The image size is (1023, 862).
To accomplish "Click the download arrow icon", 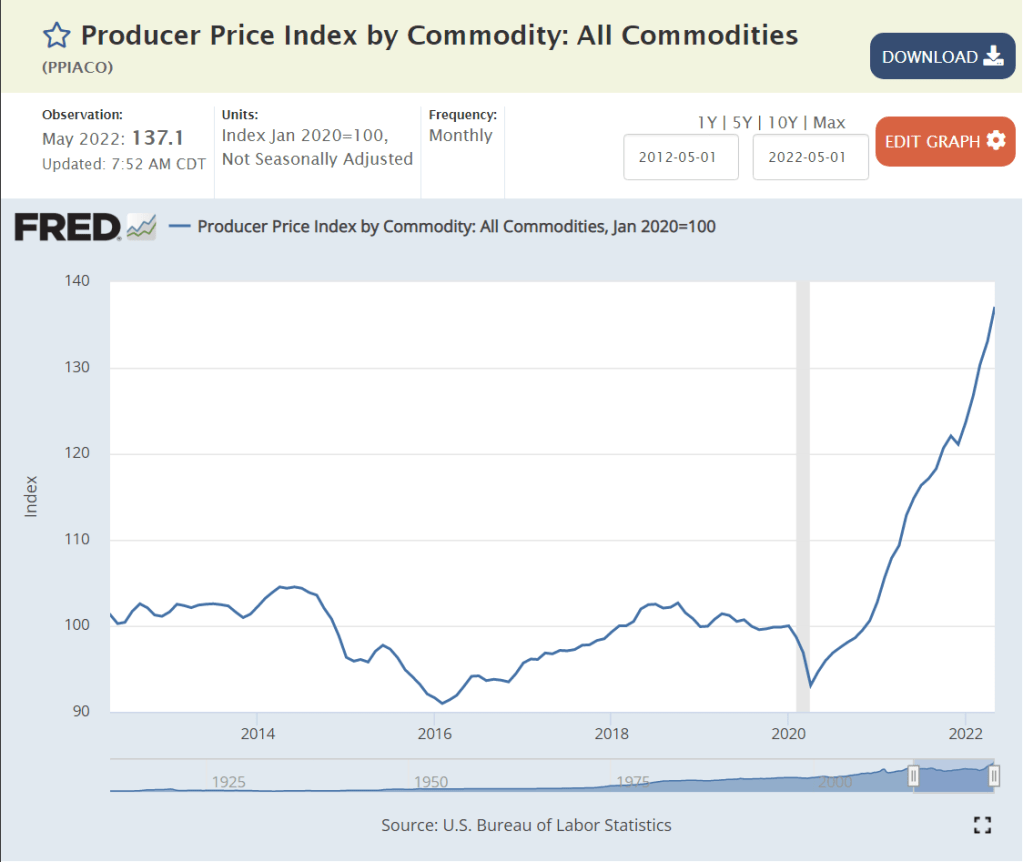I will point(993,56).
